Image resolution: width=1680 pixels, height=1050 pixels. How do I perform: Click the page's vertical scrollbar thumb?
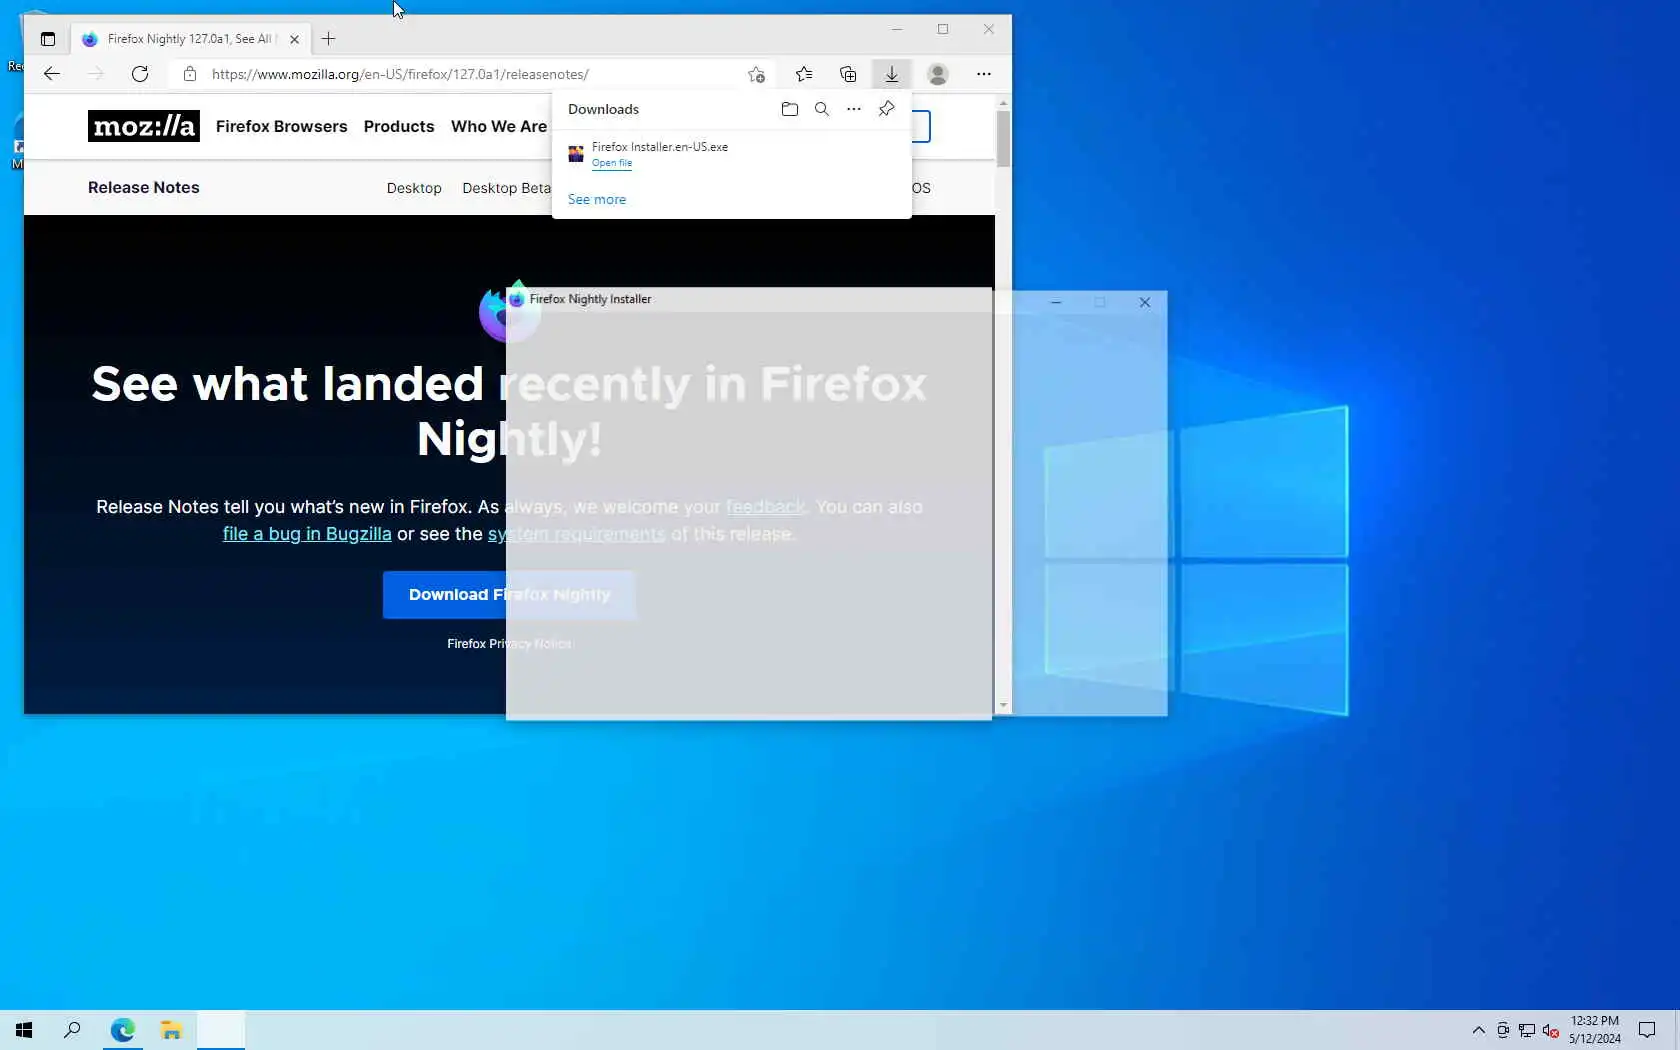tap(1003, 138)
